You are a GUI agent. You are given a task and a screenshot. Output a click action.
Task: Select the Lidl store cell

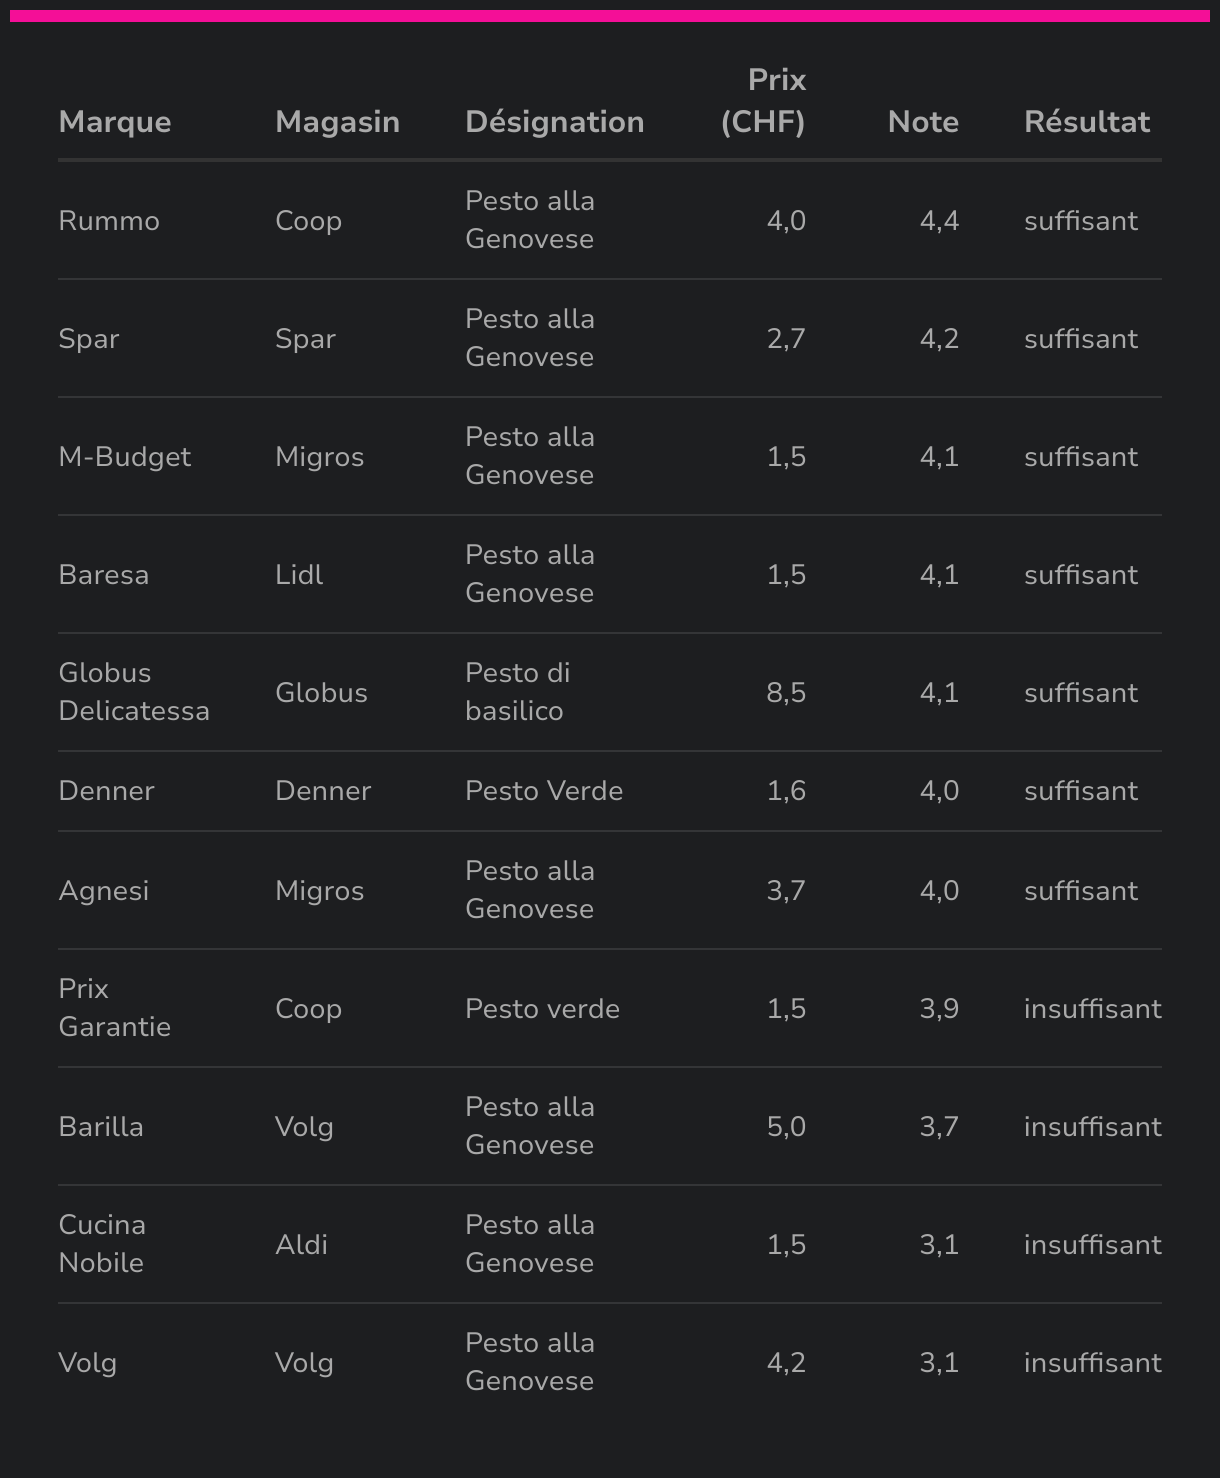tap(299, 575)
